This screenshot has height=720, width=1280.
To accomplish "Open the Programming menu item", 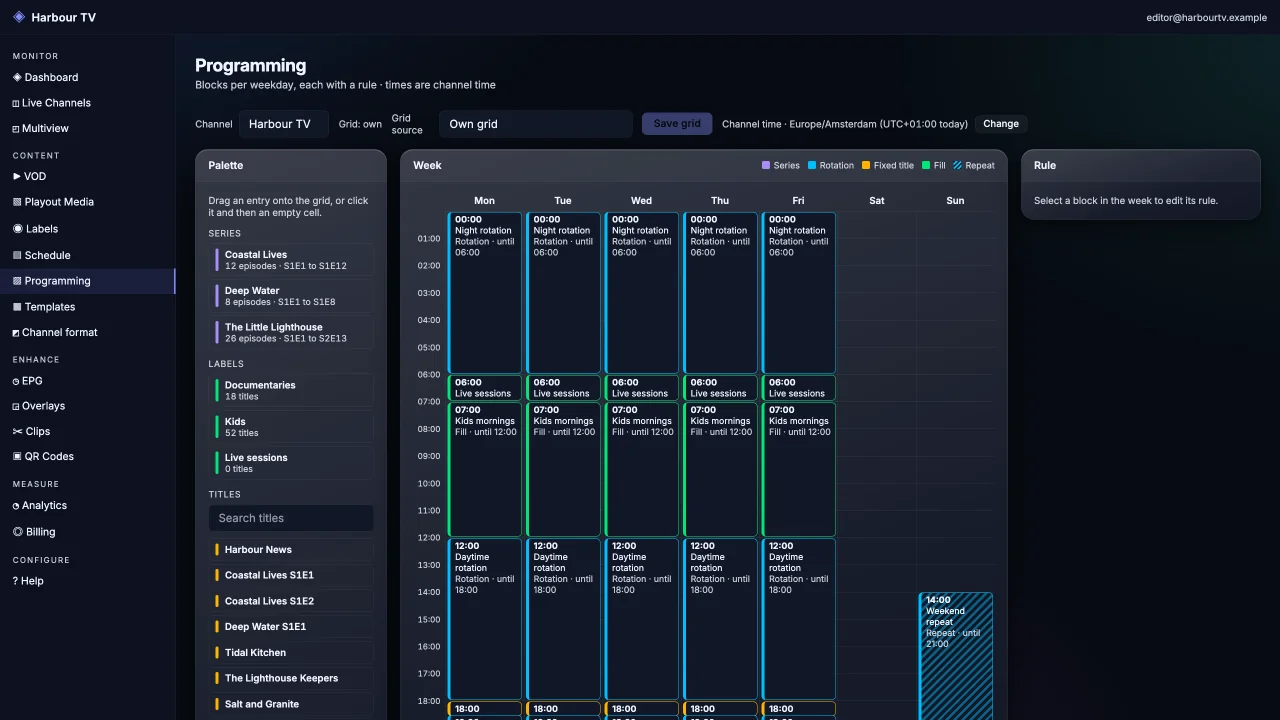I will (88, 281).
